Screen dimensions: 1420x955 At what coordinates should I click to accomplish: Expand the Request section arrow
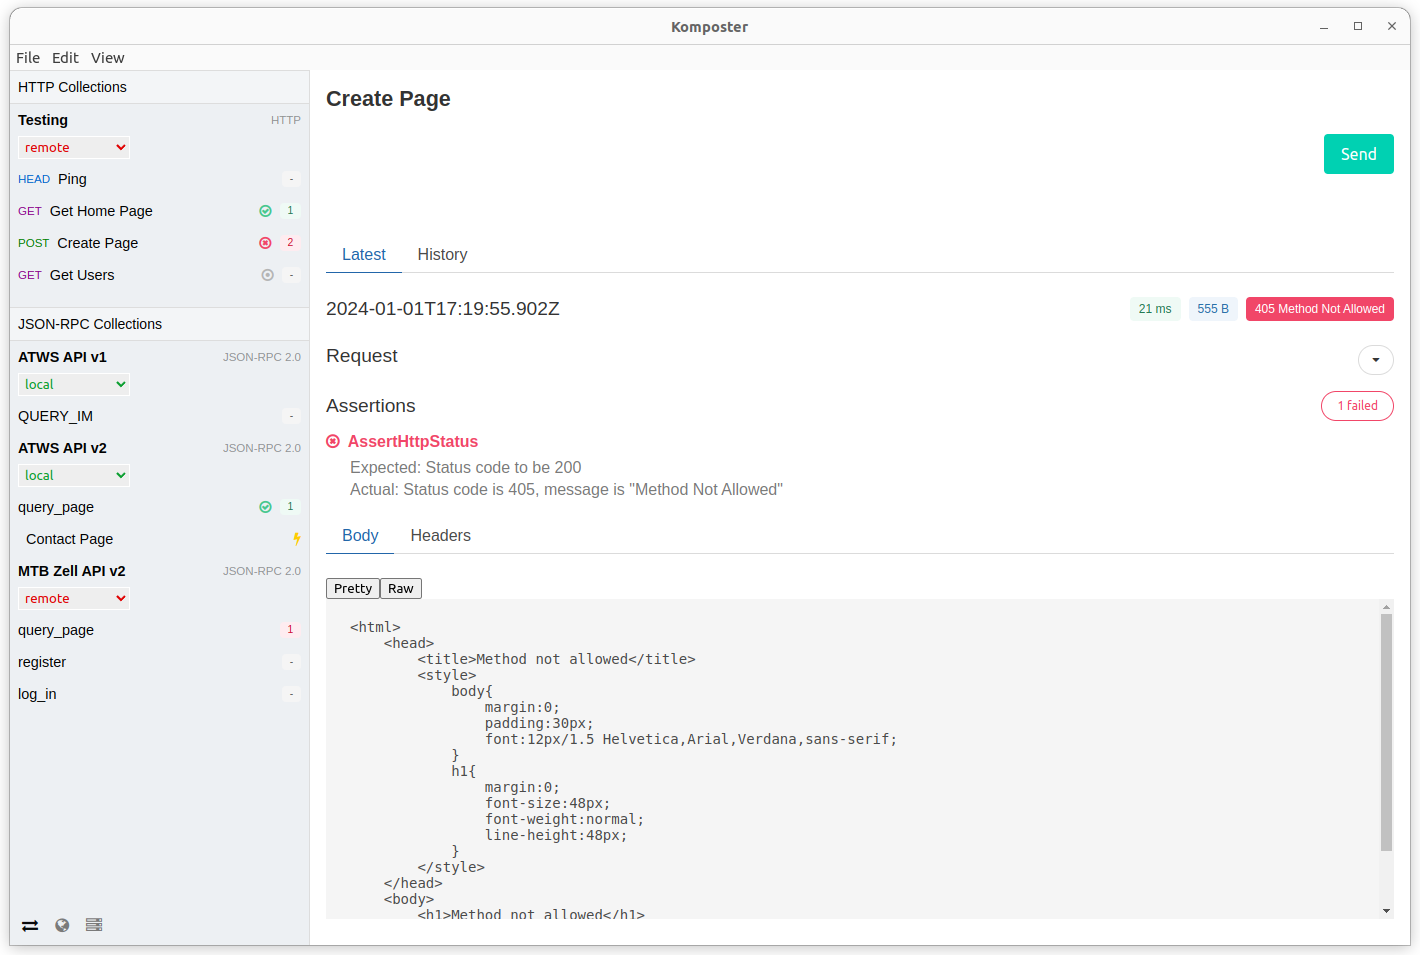(x=1376, y=360)
